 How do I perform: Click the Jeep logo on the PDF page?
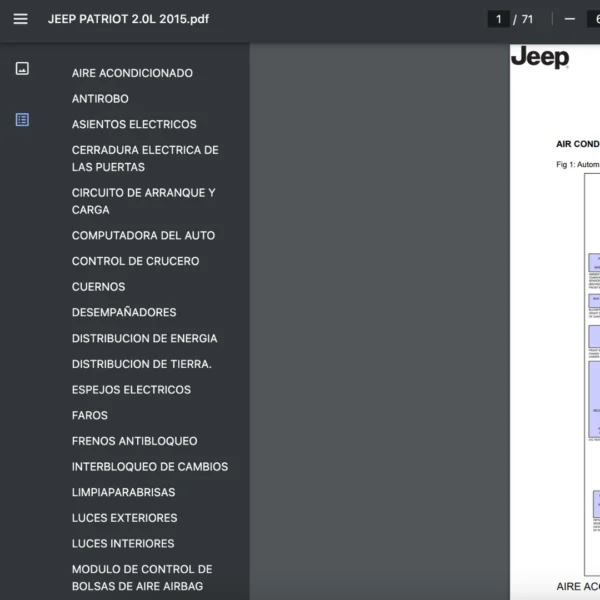540,58
